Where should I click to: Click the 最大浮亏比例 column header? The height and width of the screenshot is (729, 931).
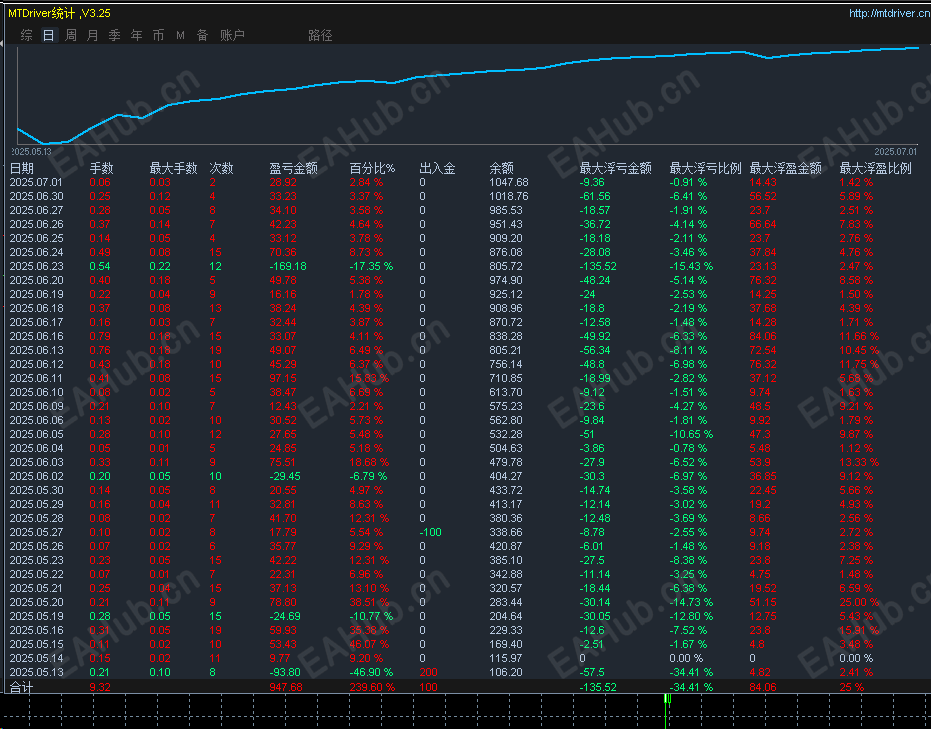[x=705, y=169]
